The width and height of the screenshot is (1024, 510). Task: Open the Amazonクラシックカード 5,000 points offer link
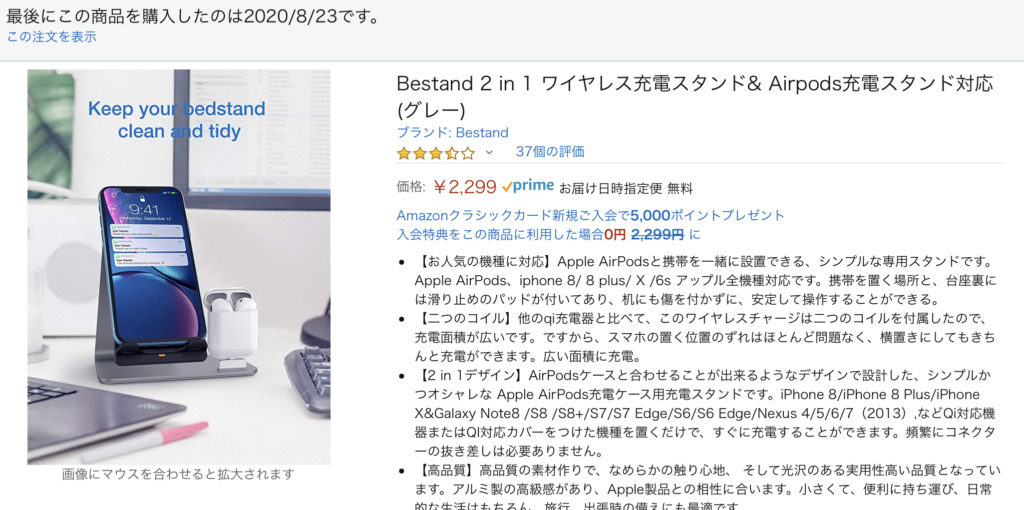point(590,215)
